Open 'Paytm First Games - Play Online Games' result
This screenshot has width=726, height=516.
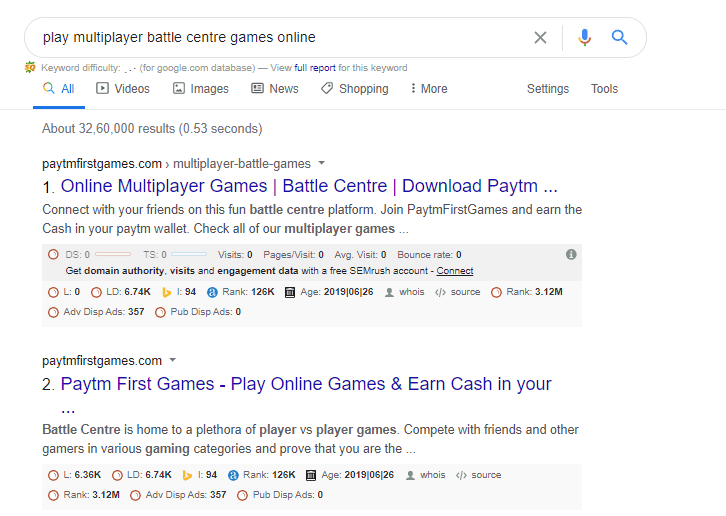click(x=306, y=384)
